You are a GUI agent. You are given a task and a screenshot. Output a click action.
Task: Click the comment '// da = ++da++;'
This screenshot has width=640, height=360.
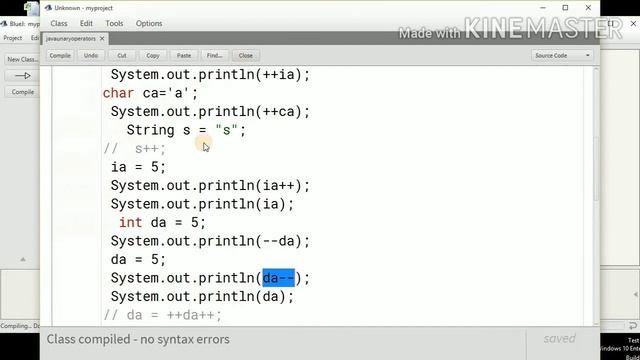click(x=162, y=315)
